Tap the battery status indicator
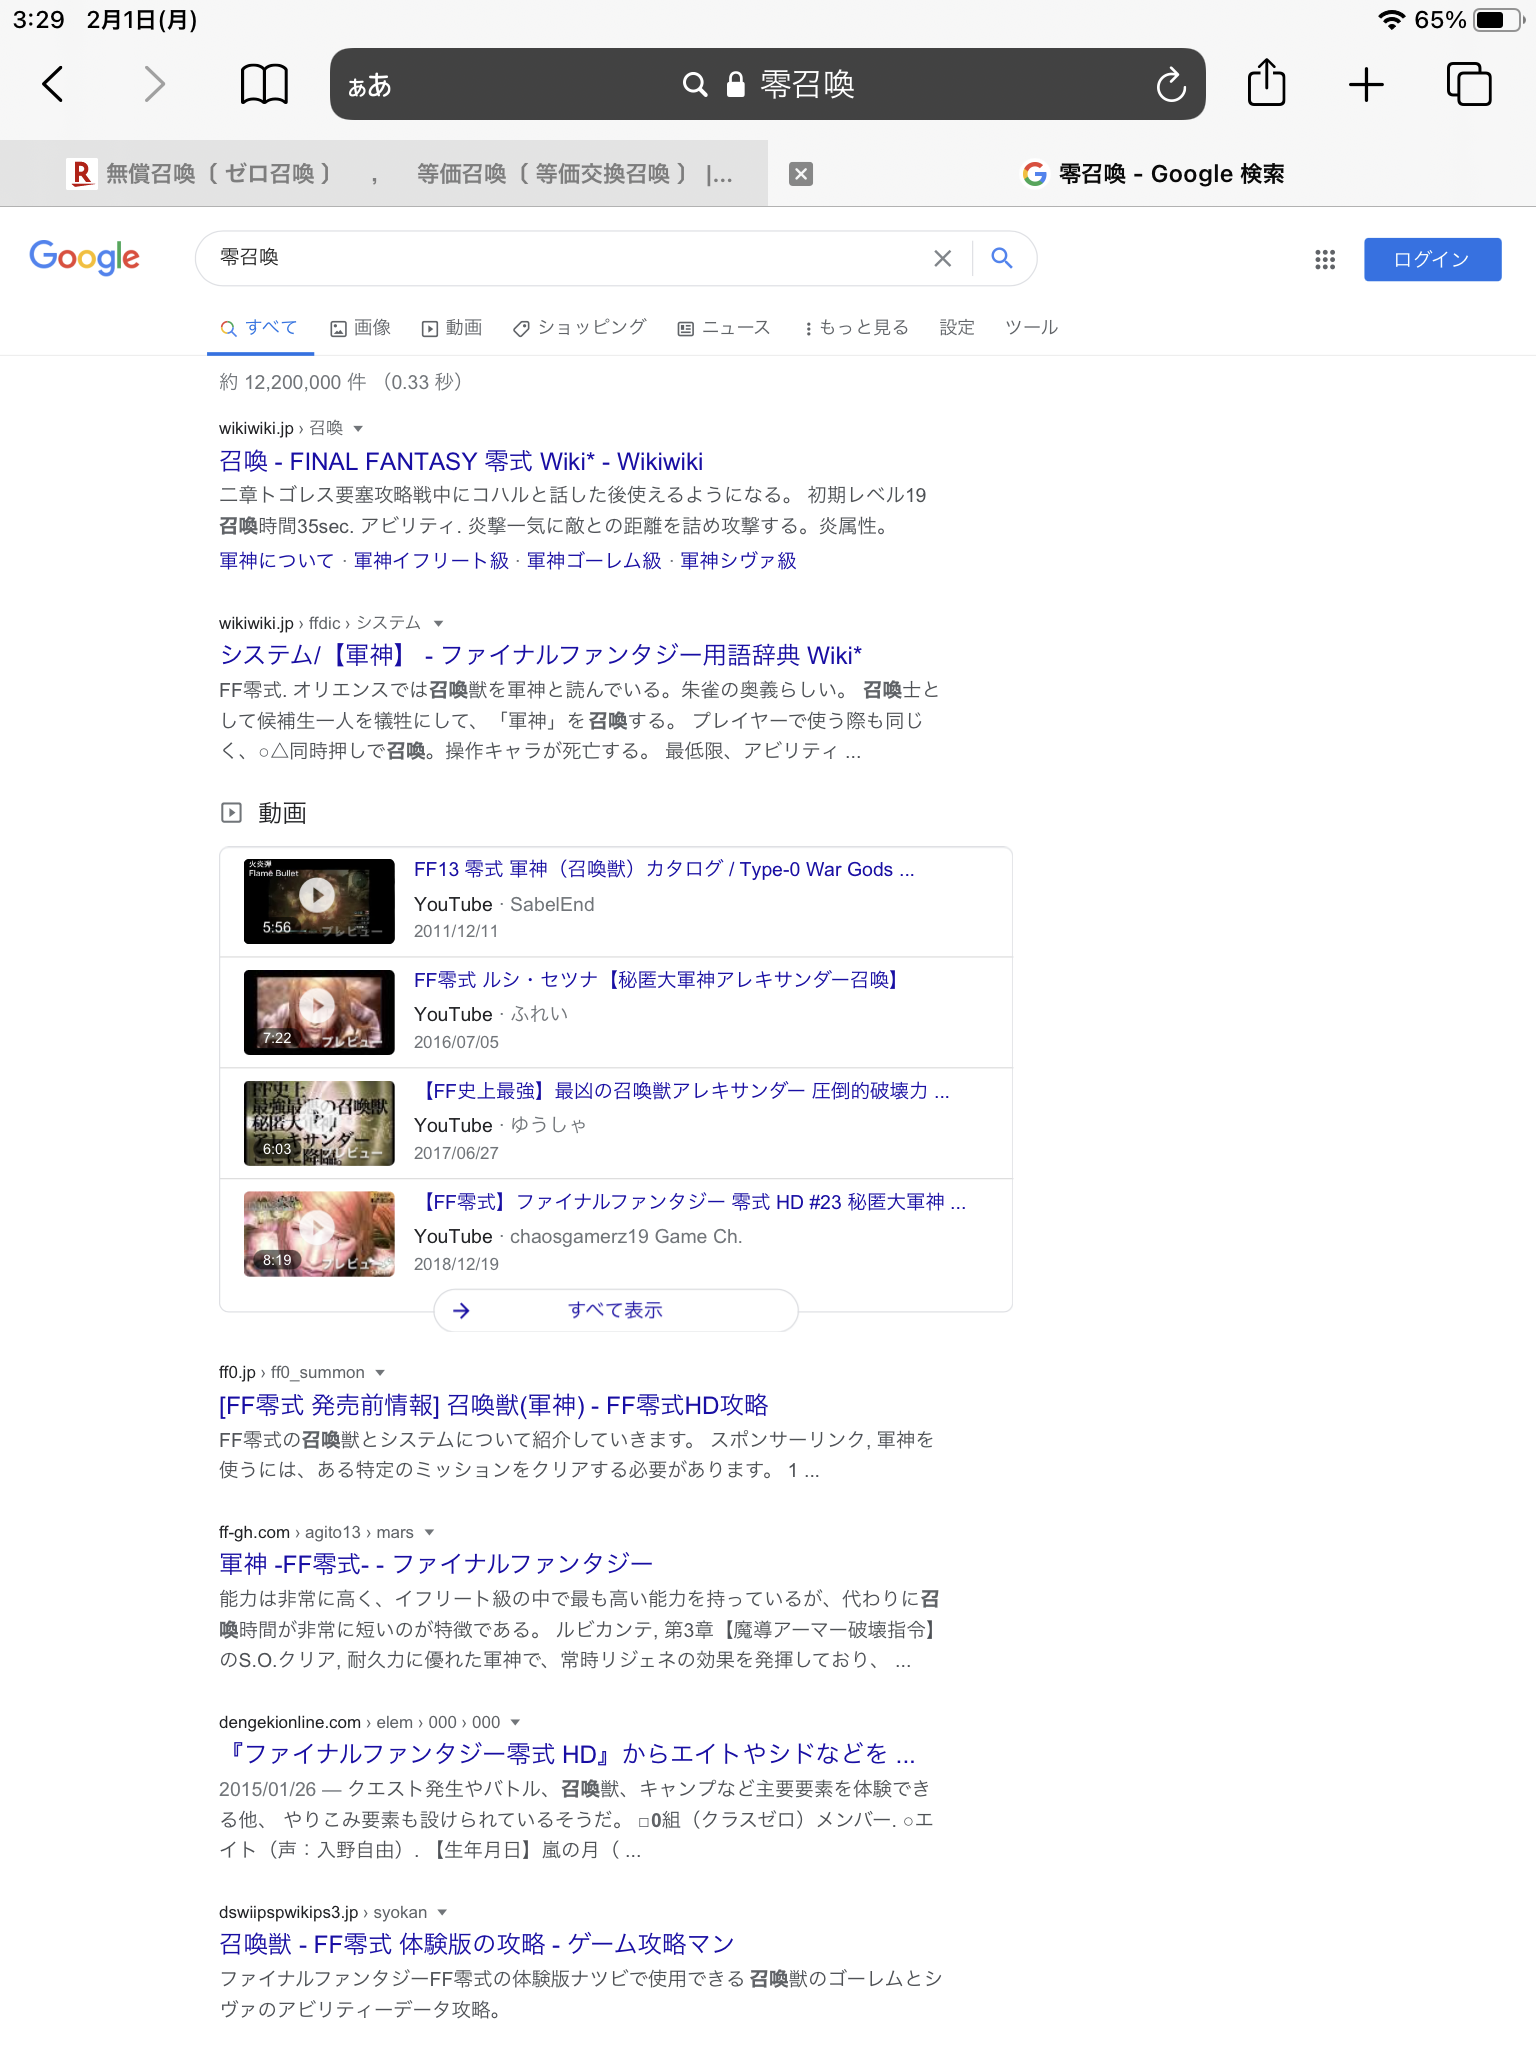 tap(1498, 20)
